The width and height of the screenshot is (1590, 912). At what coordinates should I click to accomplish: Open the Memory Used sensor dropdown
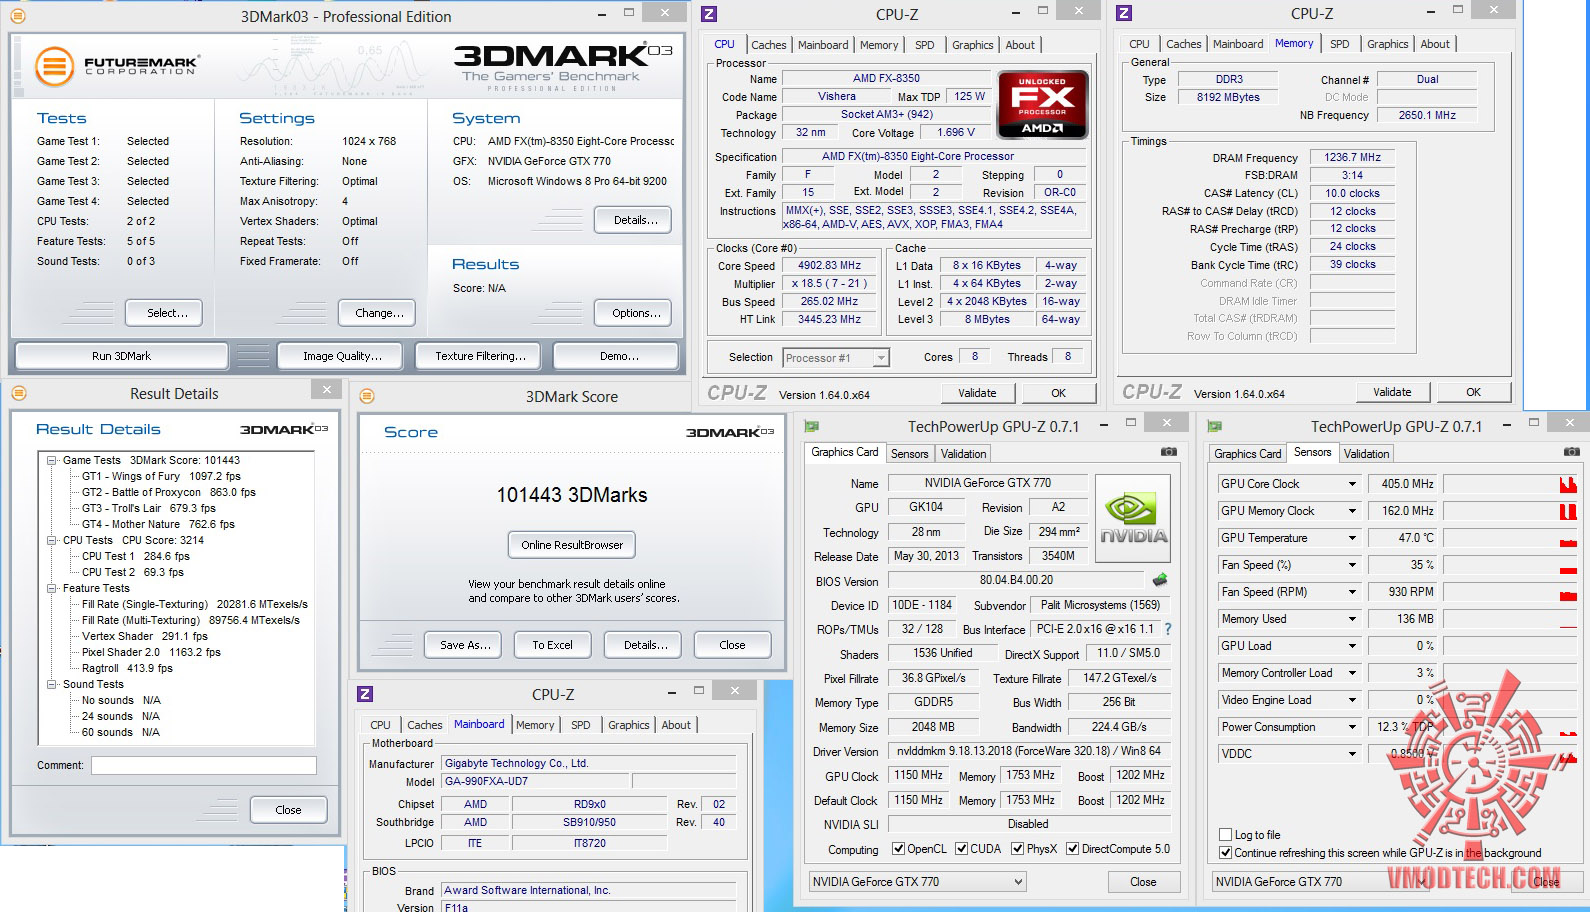(1352, 619)
